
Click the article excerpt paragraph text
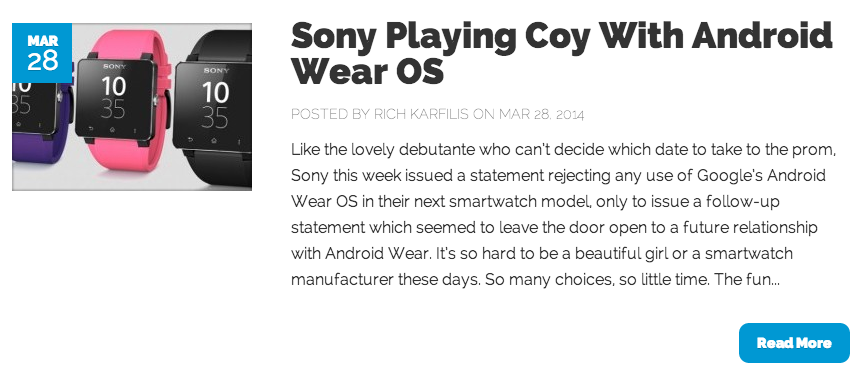pos(563,215)
